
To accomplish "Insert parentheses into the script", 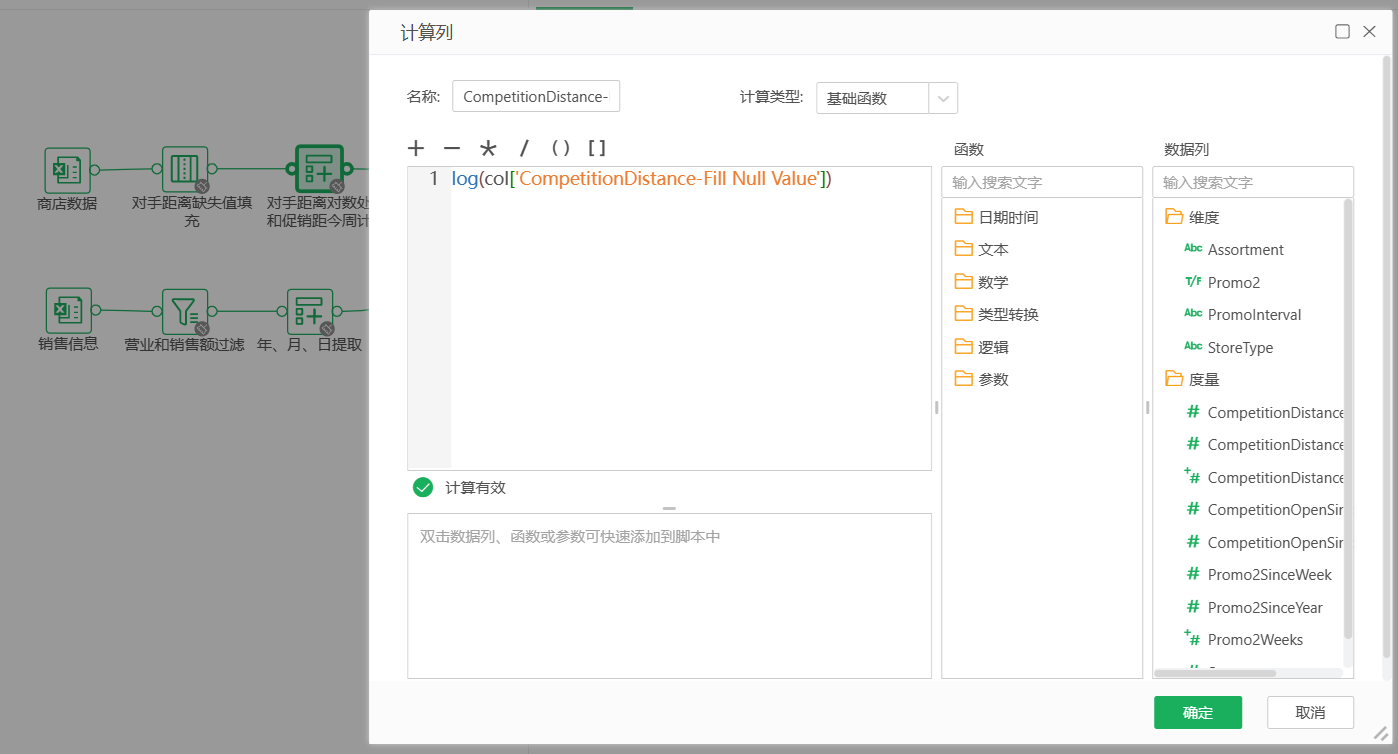I will pyautogui.click(x=561, y=149).
